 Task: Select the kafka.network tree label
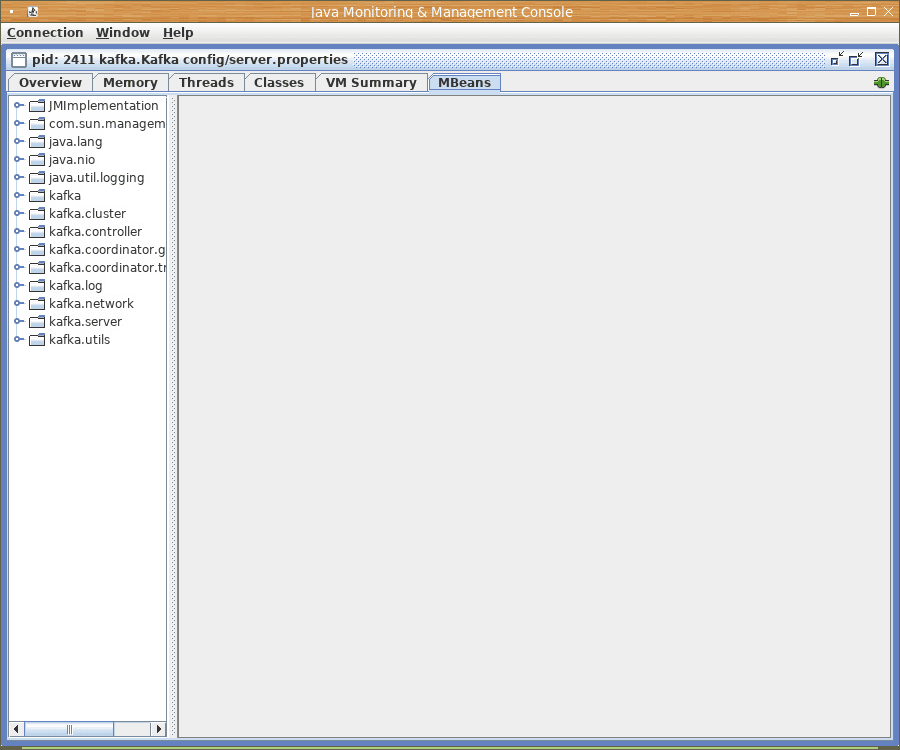click(91, 304)
